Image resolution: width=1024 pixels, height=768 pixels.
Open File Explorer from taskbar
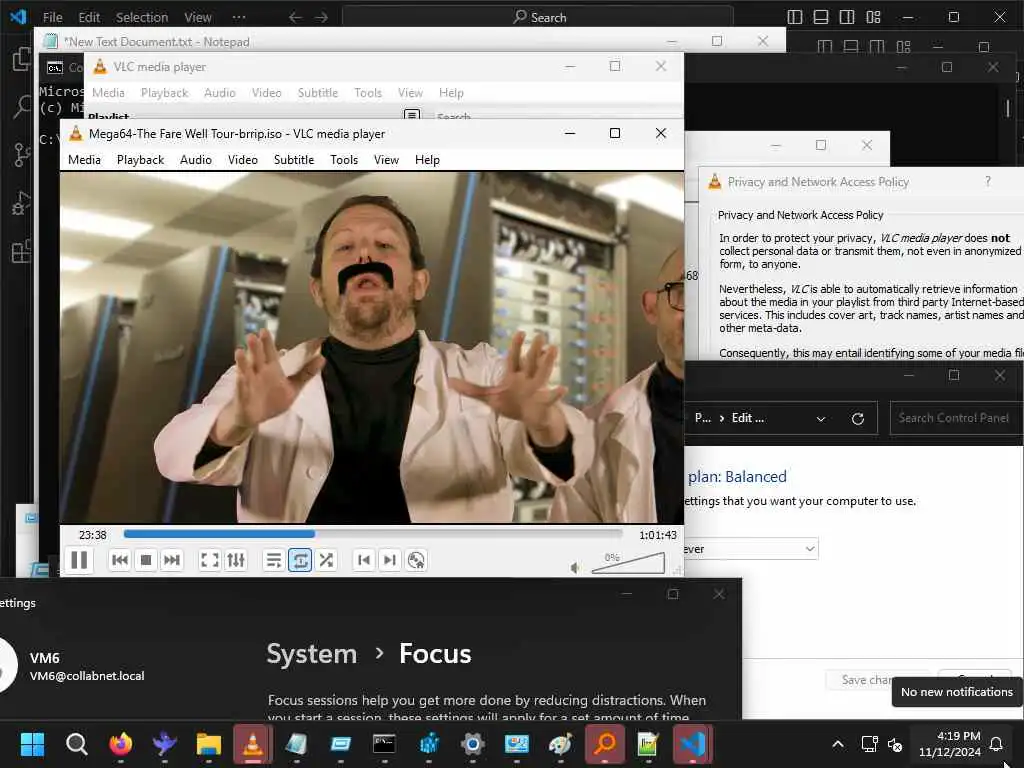[209, 744]
